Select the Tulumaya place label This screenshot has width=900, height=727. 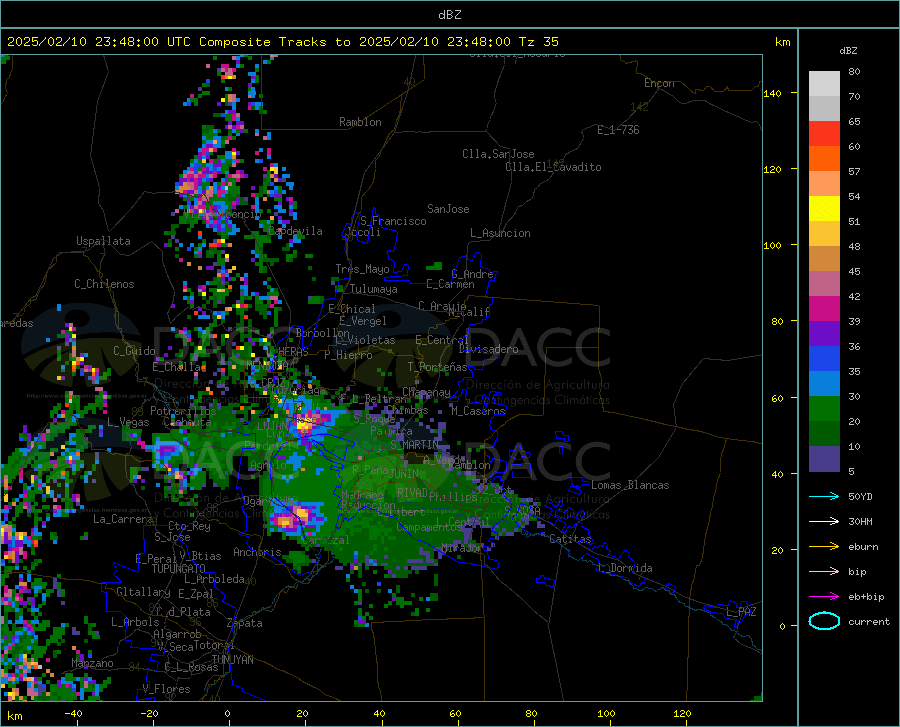pos(373,289)
